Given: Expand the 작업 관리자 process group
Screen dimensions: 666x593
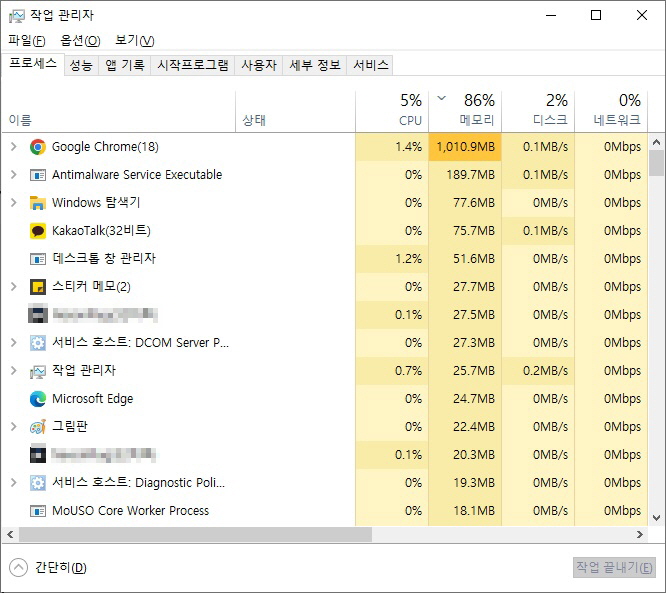Looking at the screenshot, I should [14, 371].
